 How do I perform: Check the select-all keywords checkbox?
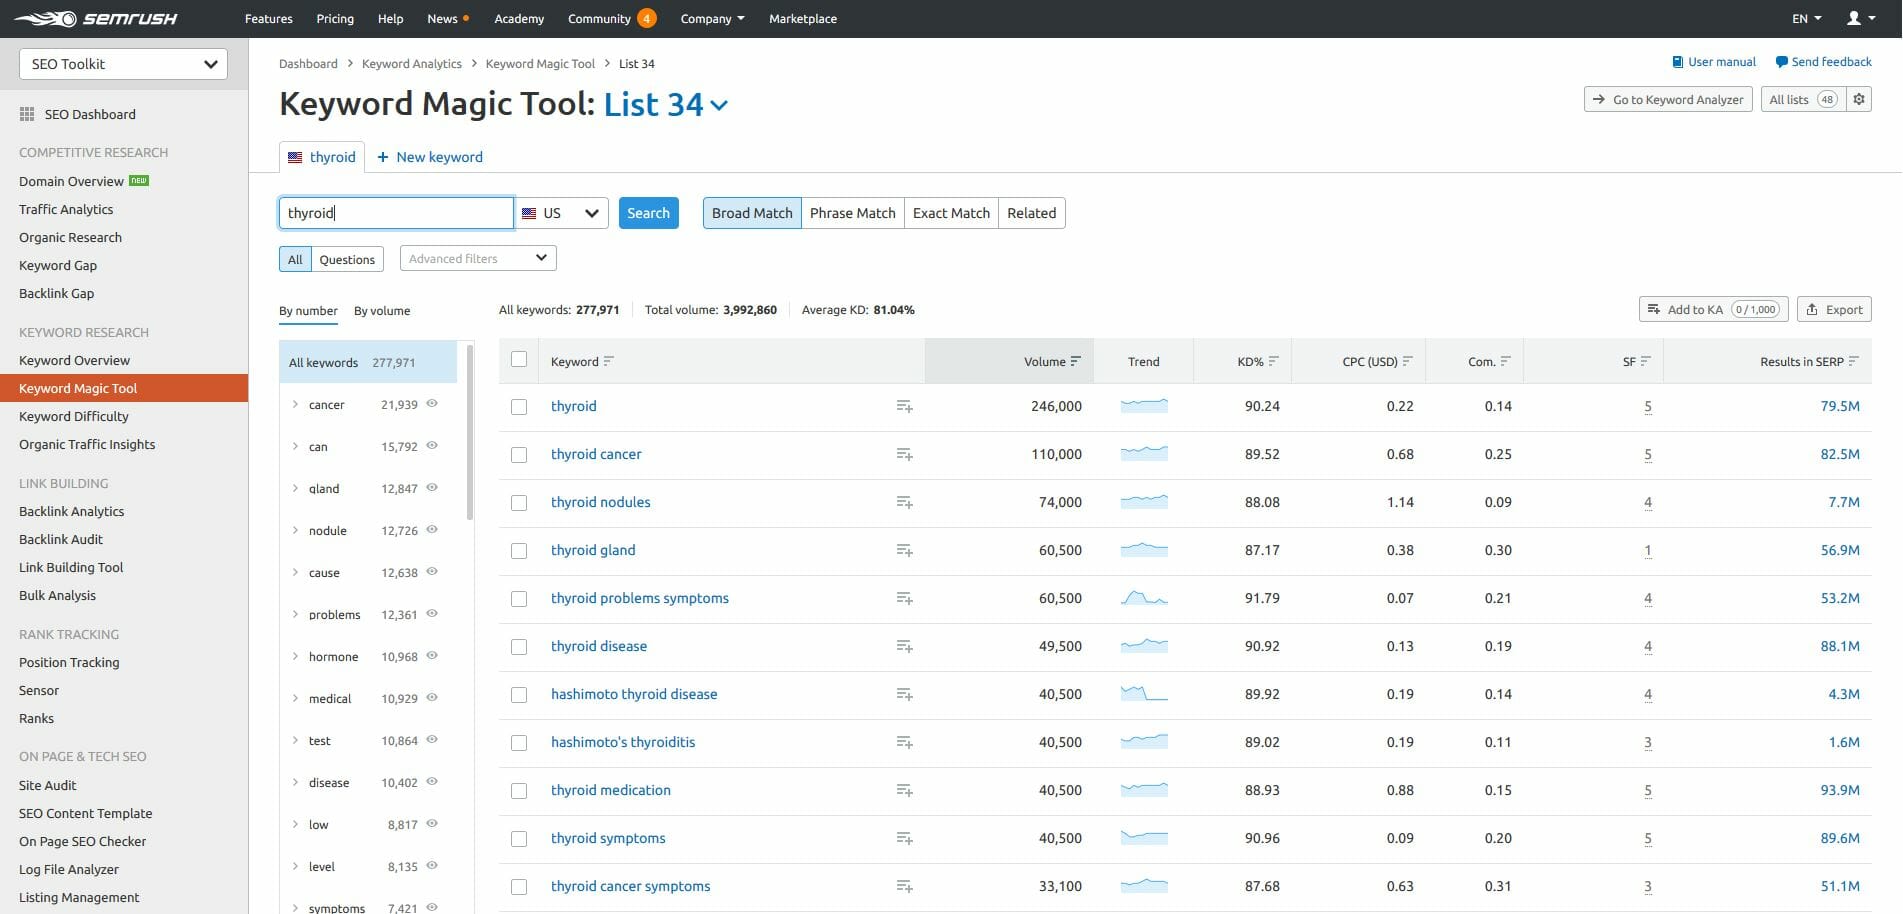(x=519, y=359)
